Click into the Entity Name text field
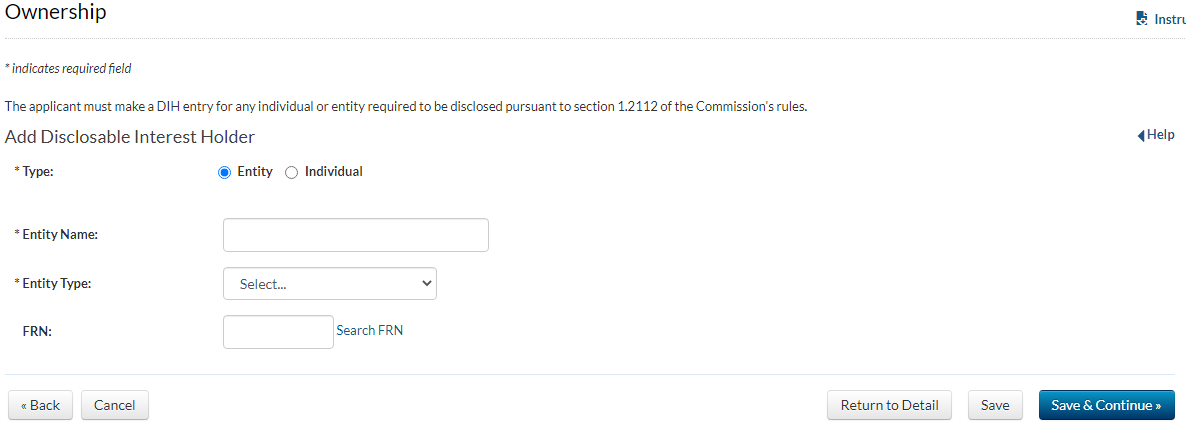This screenshot has width=1186, height=432. pos(355,235)
